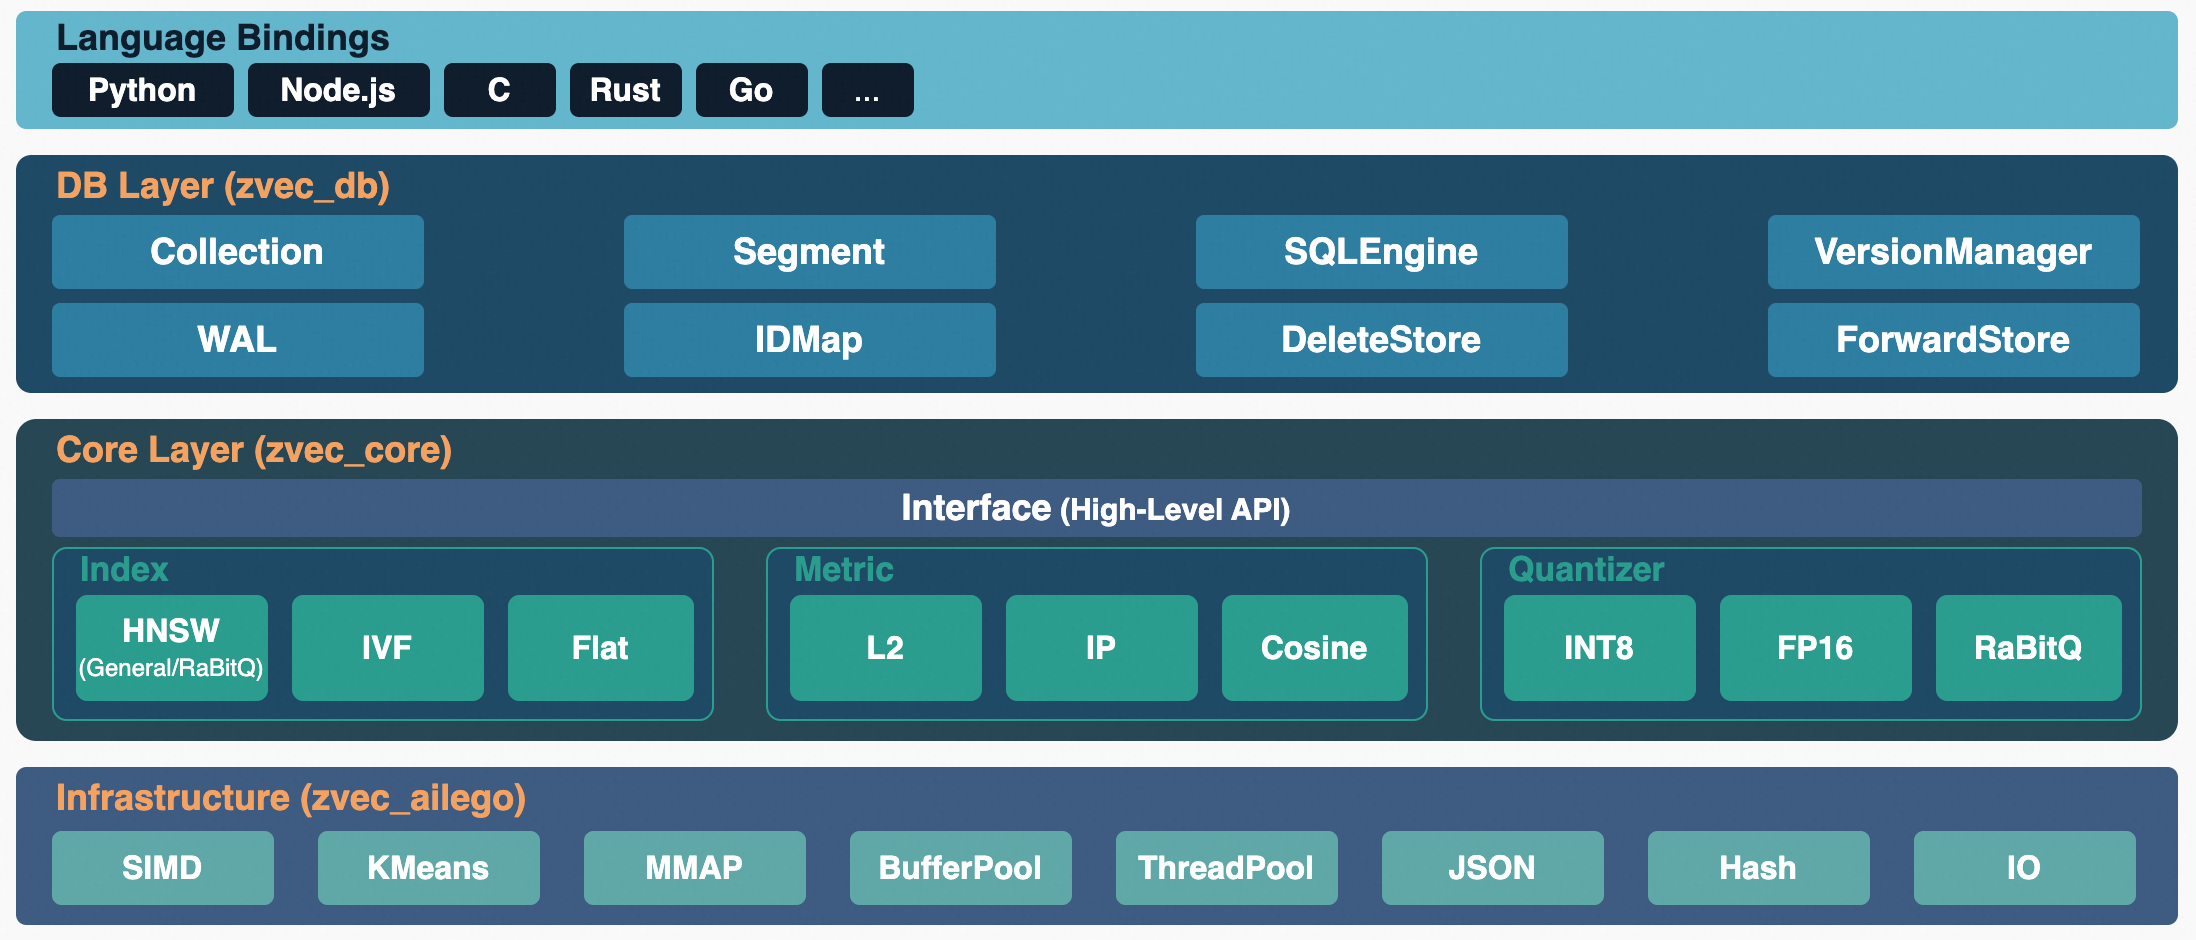The height and width of the screenshot is (940, 2196).
Task: Click the IVF index box
Action: coord(387,647)
